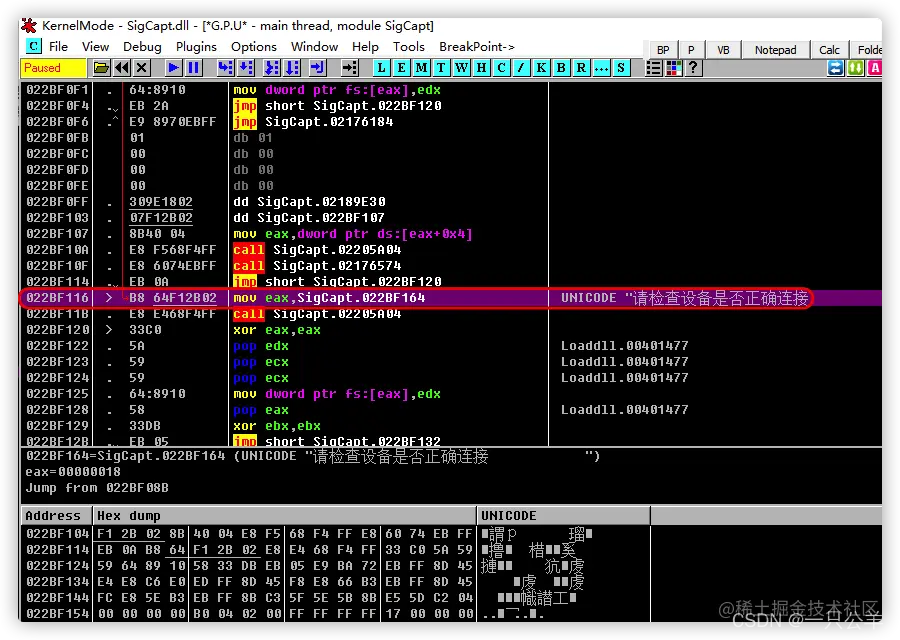Show References with R button
The height and width of the screenshot is (640, 900).
click(x=581, y=68)
